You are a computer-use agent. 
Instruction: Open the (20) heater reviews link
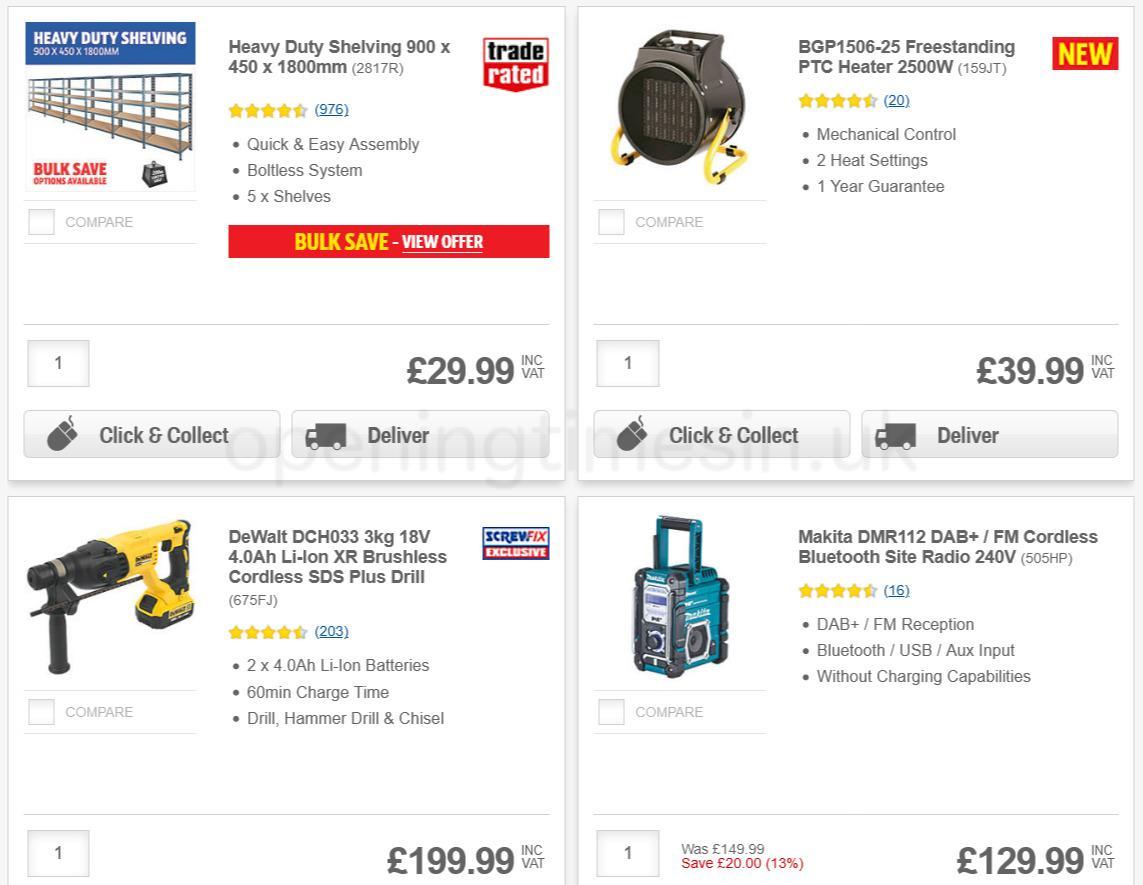(x=896, y=100)
